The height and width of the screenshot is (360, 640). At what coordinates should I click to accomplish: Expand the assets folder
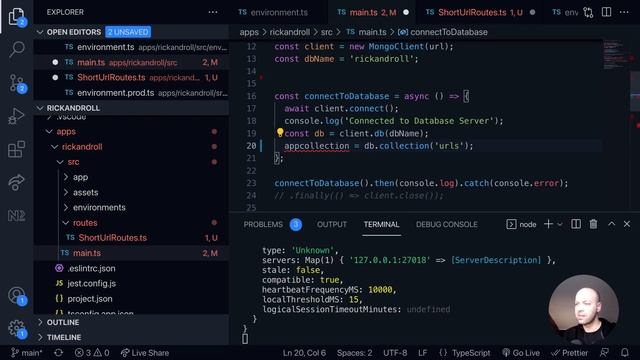click(x=66, y=192)
